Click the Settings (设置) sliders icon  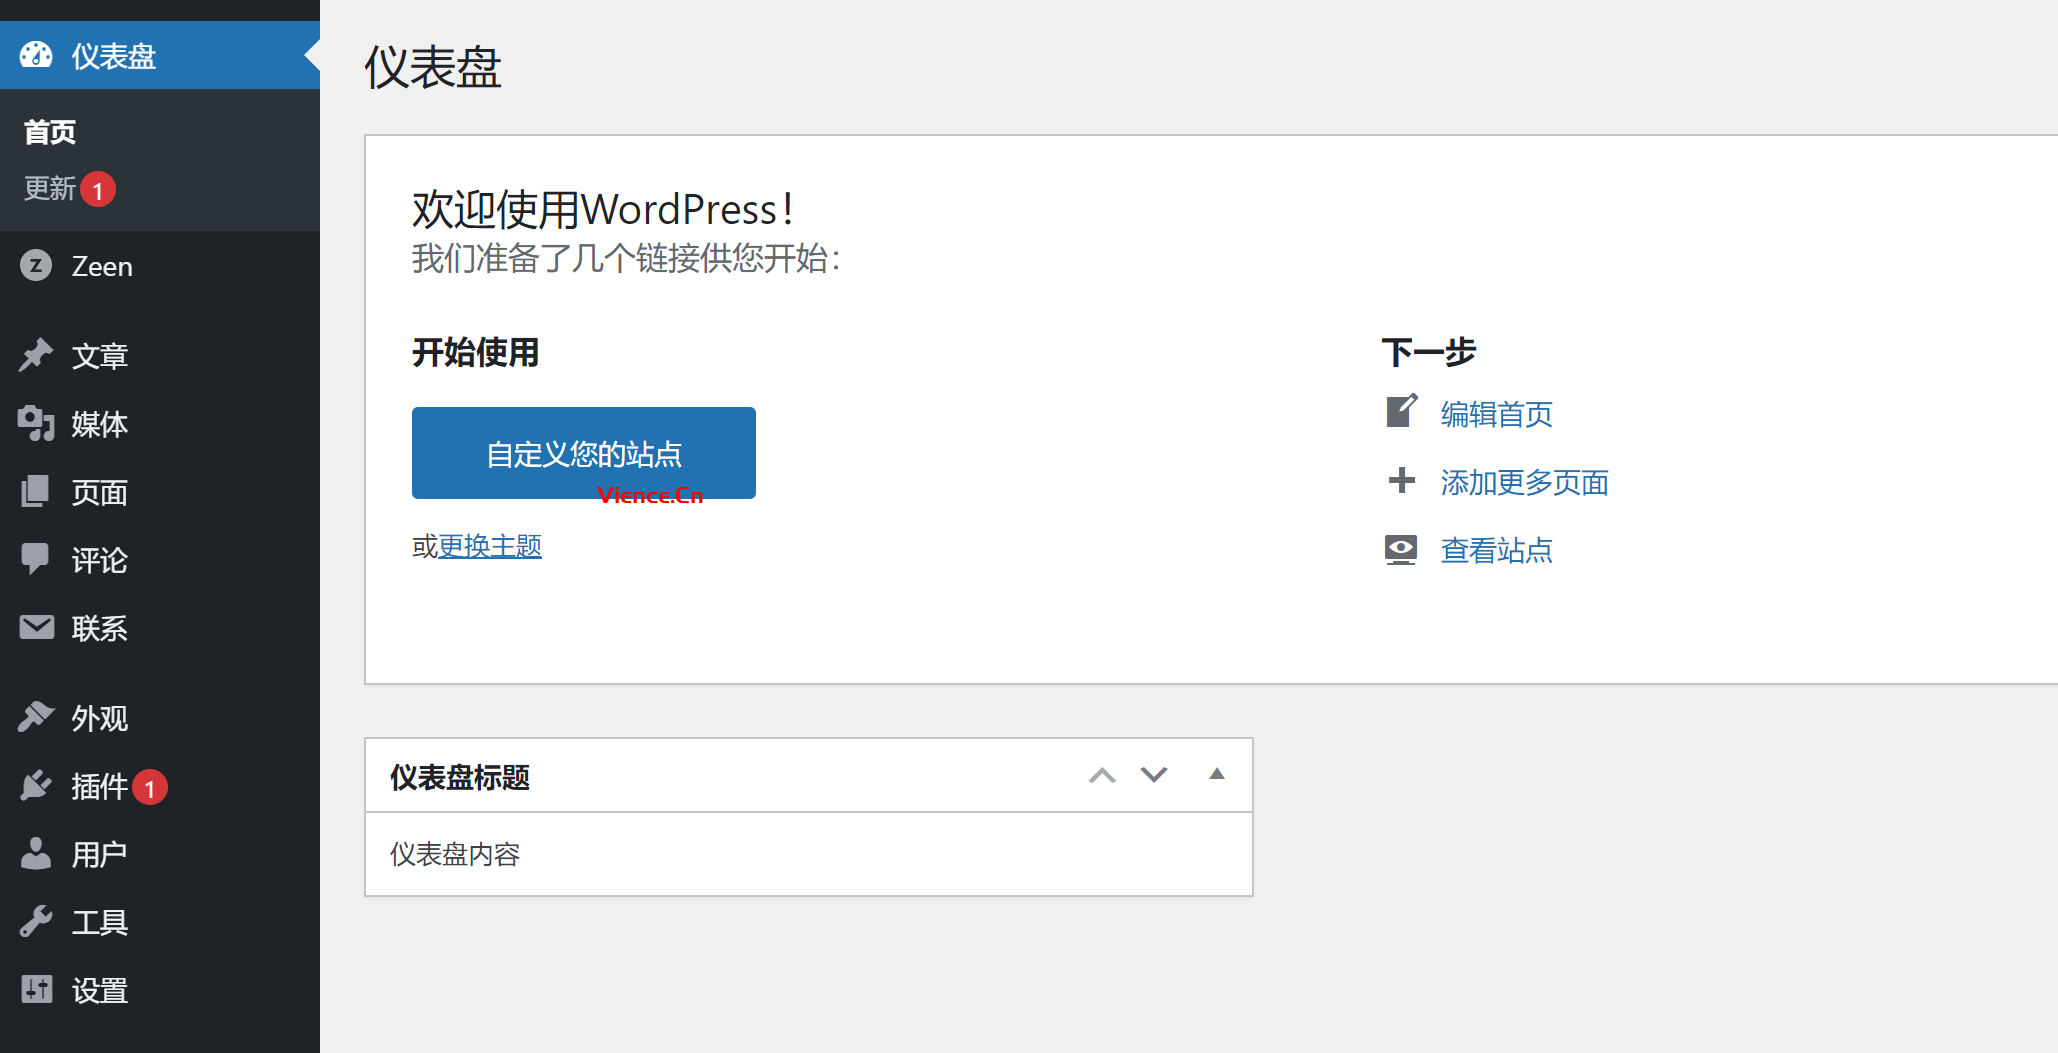pyautogui.click(x=36, y=989)
